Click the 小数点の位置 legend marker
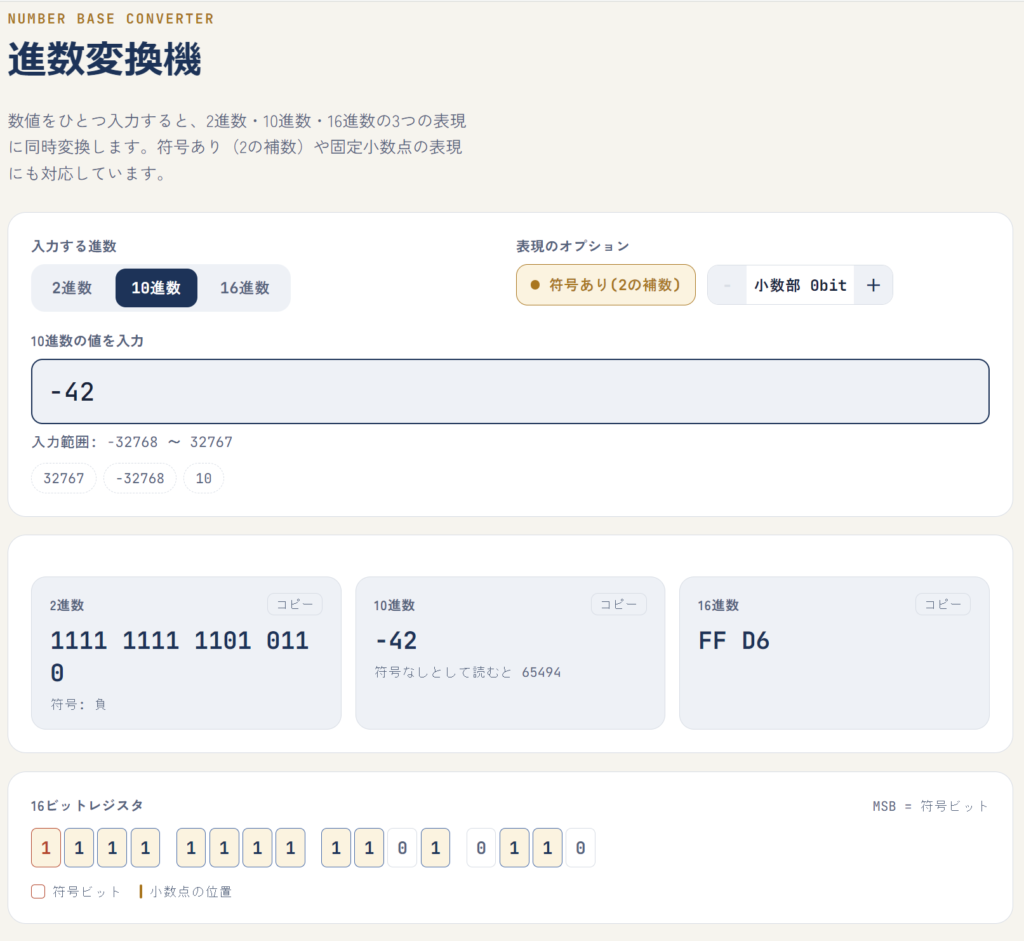The width and height of the screenshot is (1024, 941). (140, 891)
